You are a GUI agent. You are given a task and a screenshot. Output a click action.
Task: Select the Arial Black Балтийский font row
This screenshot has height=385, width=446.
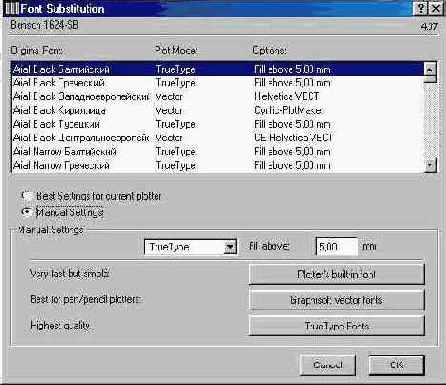(x=217, y=69)
